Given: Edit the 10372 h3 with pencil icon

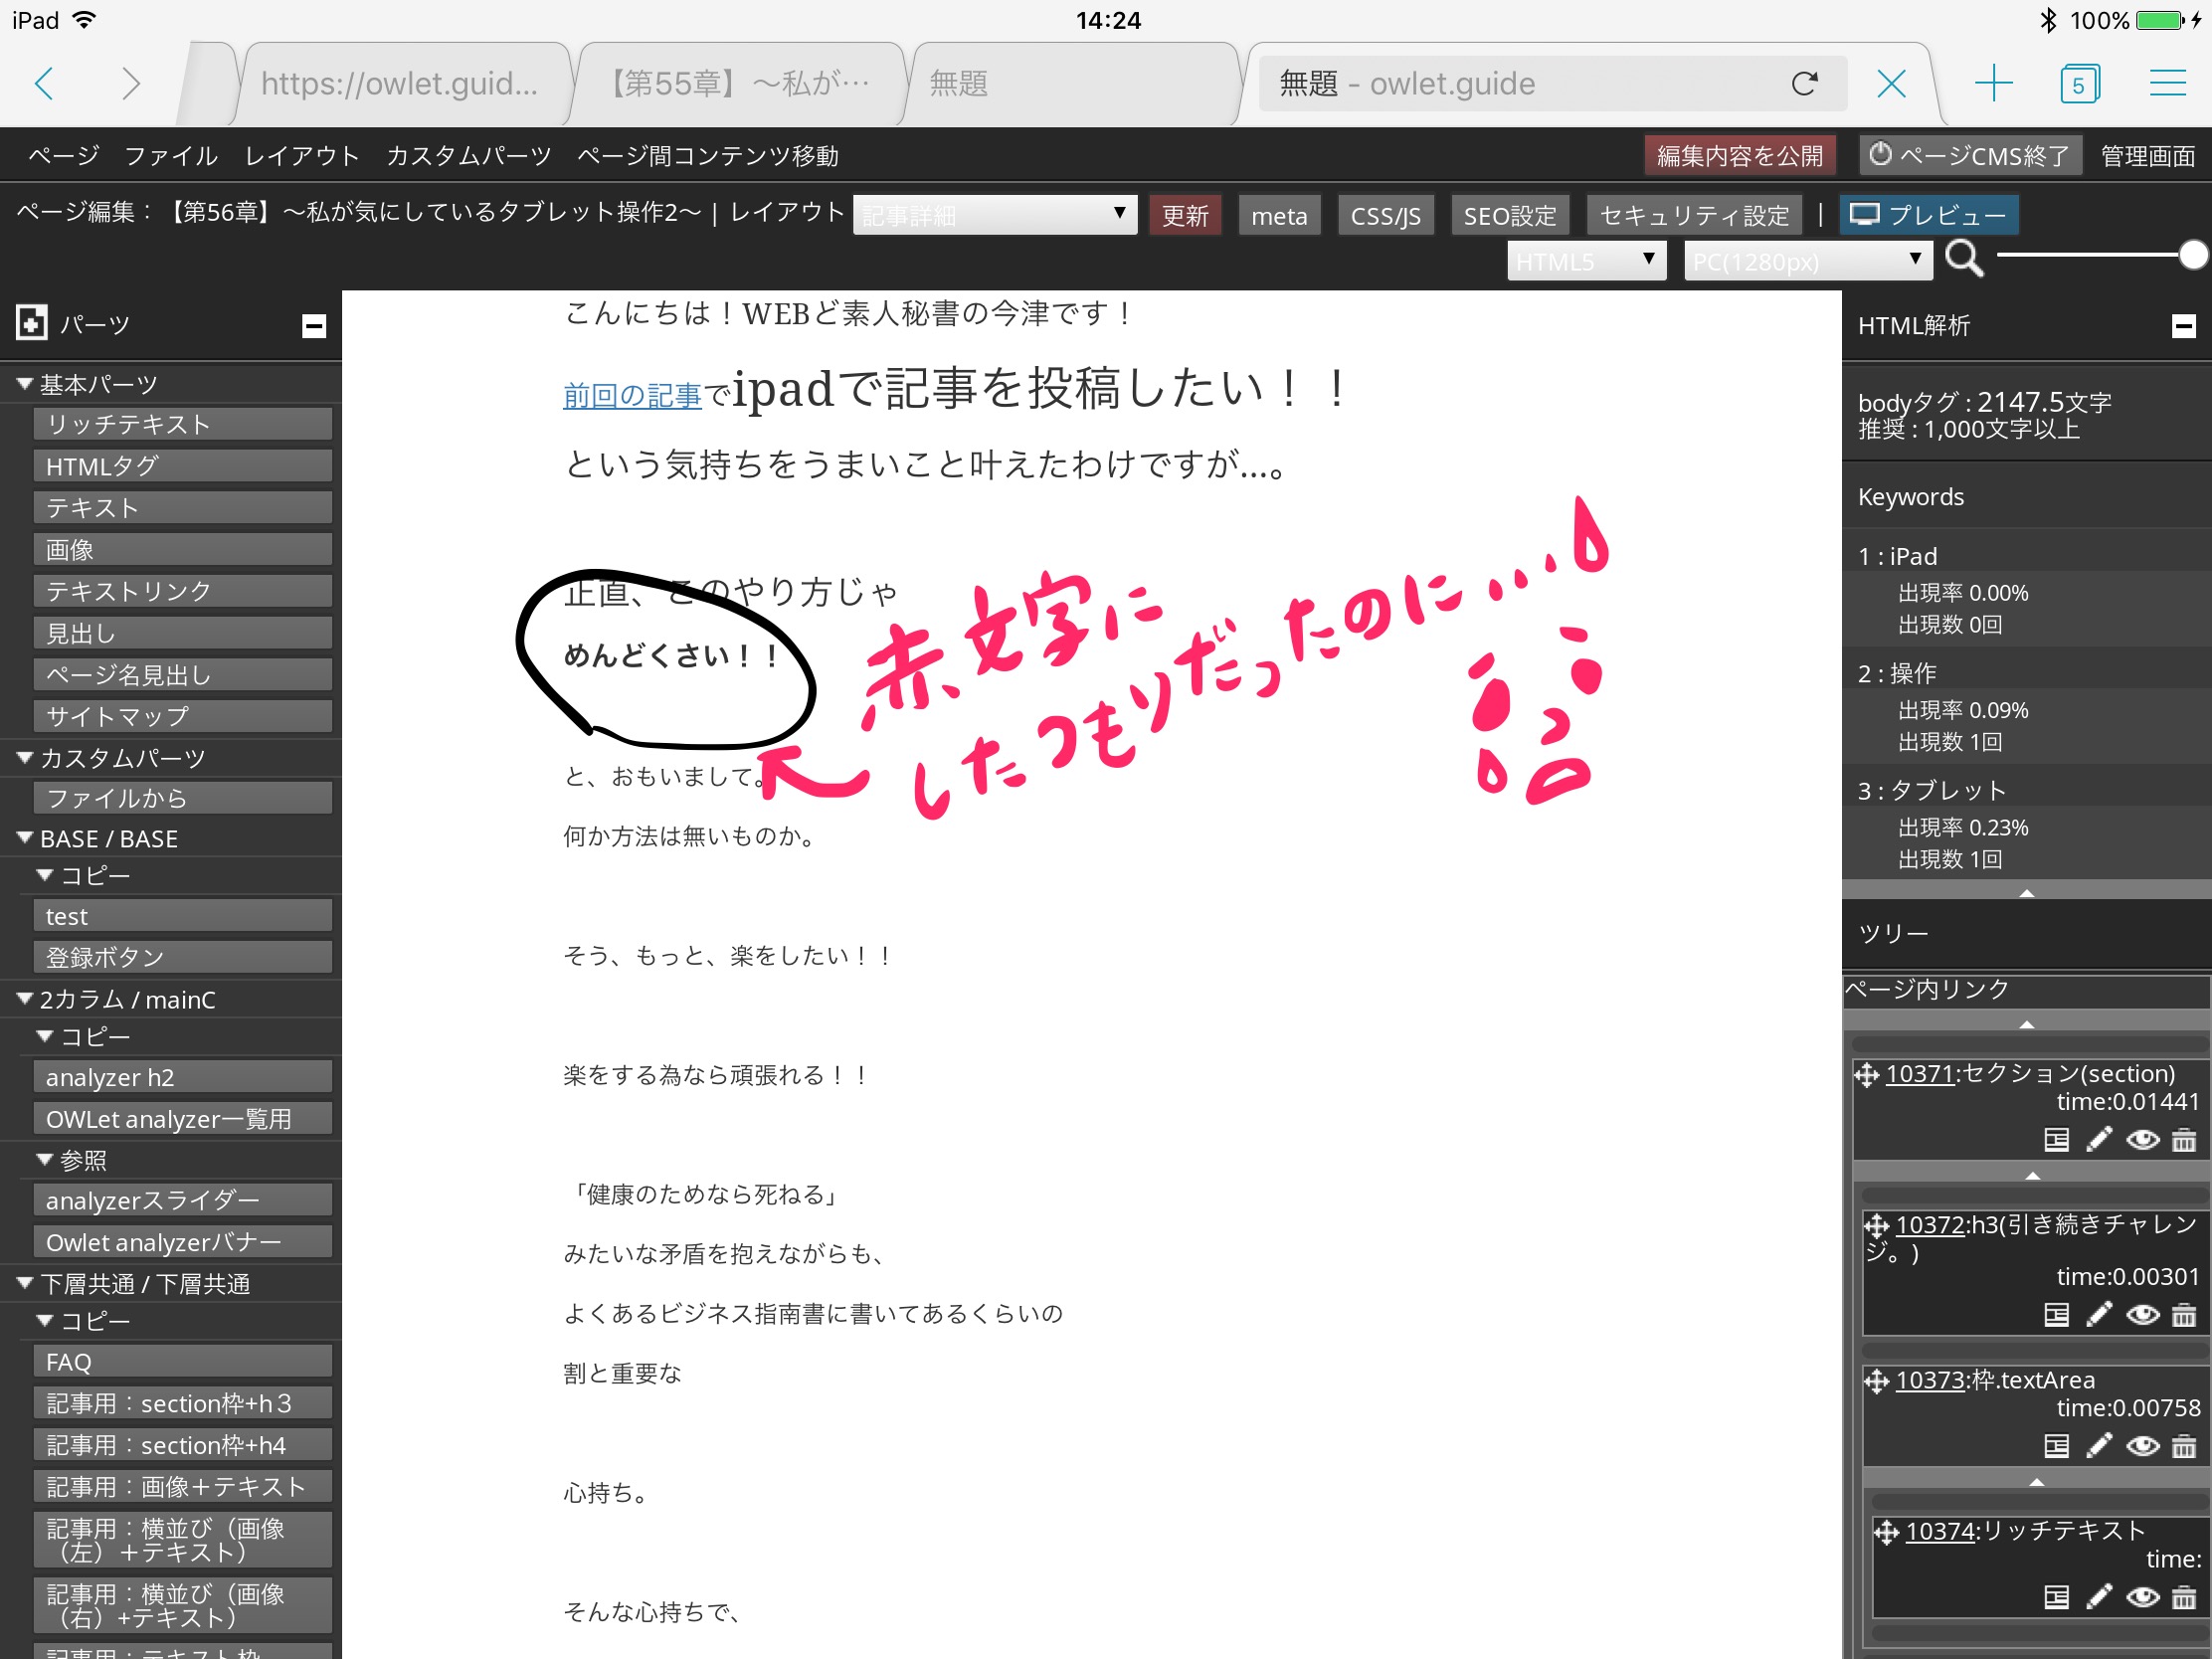Looking at the screenshot, I should [x=2099, y=1315].
